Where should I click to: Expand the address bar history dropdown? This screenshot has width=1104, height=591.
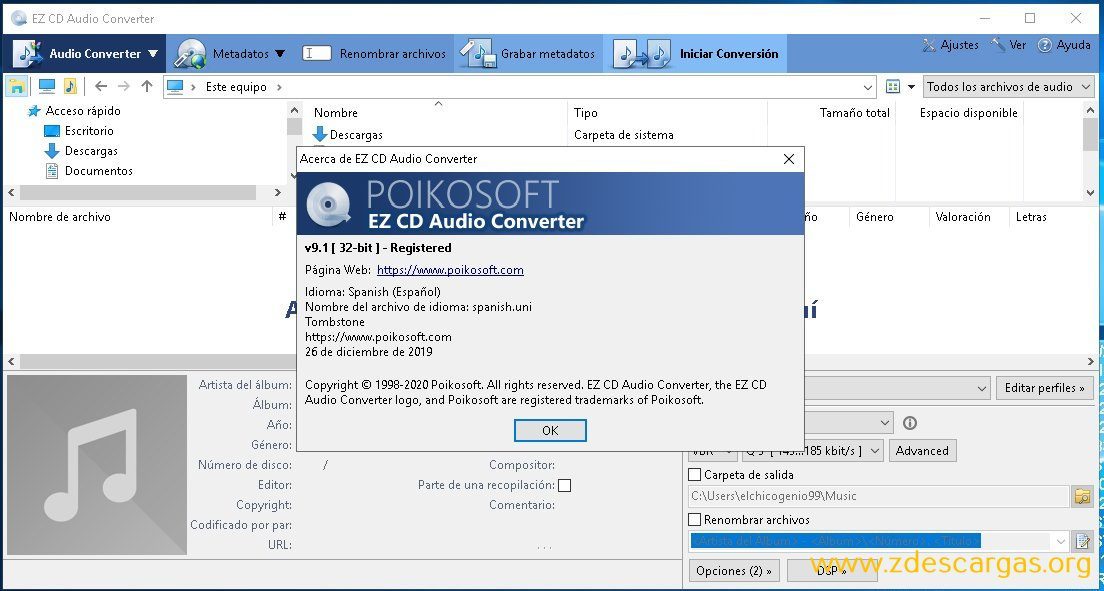(x=867, y=87)
